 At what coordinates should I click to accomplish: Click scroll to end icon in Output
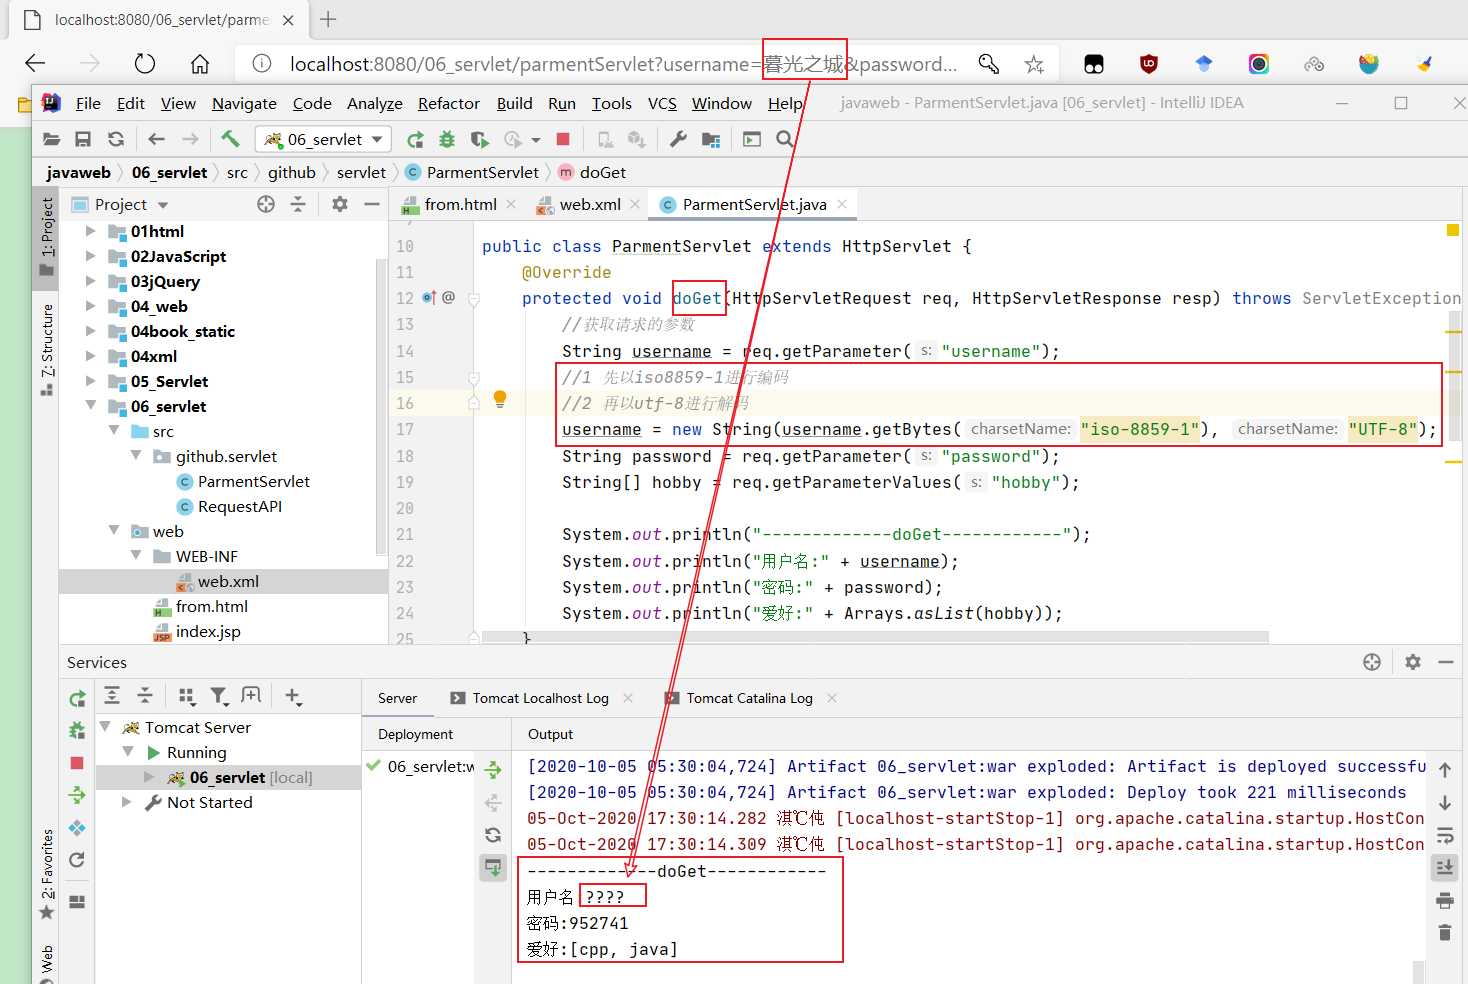pos(1445,867)
